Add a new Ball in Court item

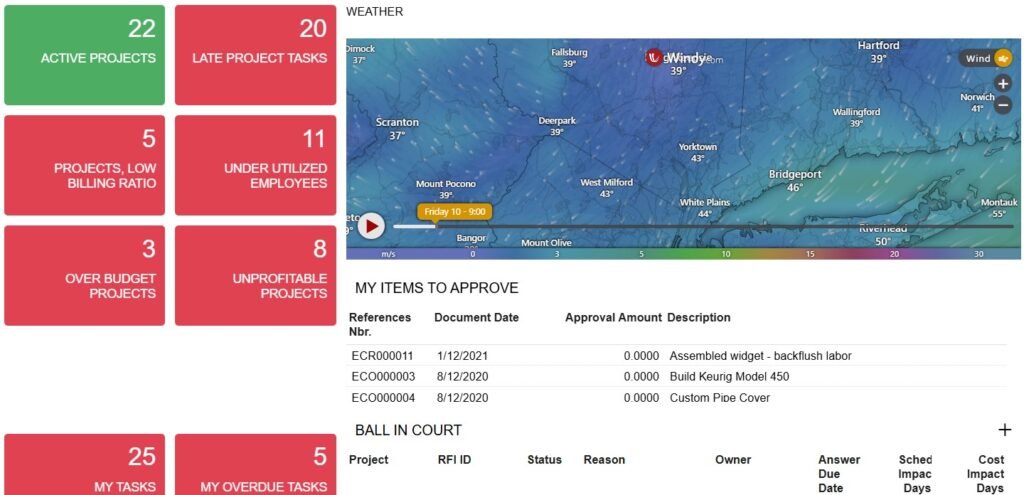click(x=1004, y=430)
